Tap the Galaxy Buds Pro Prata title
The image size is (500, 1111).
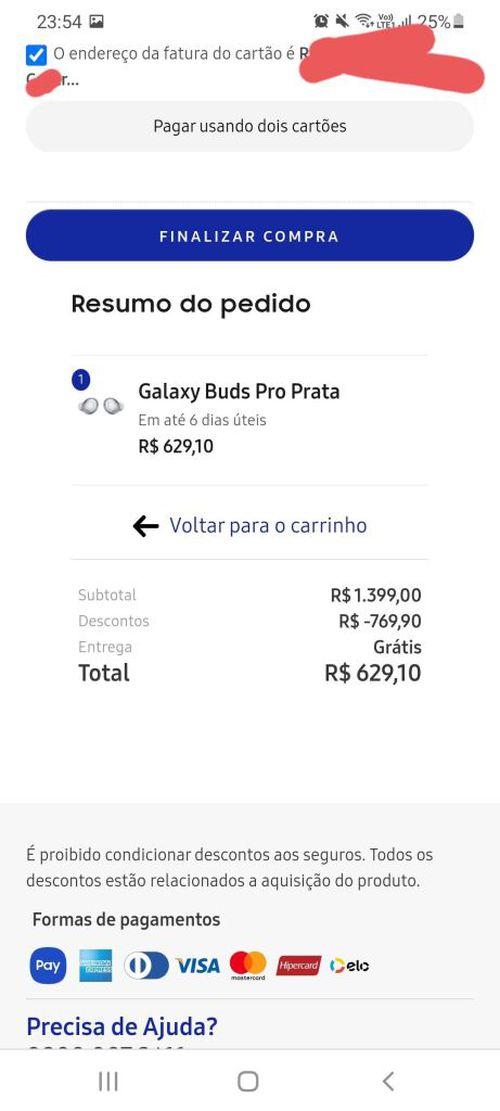[239, 391]
